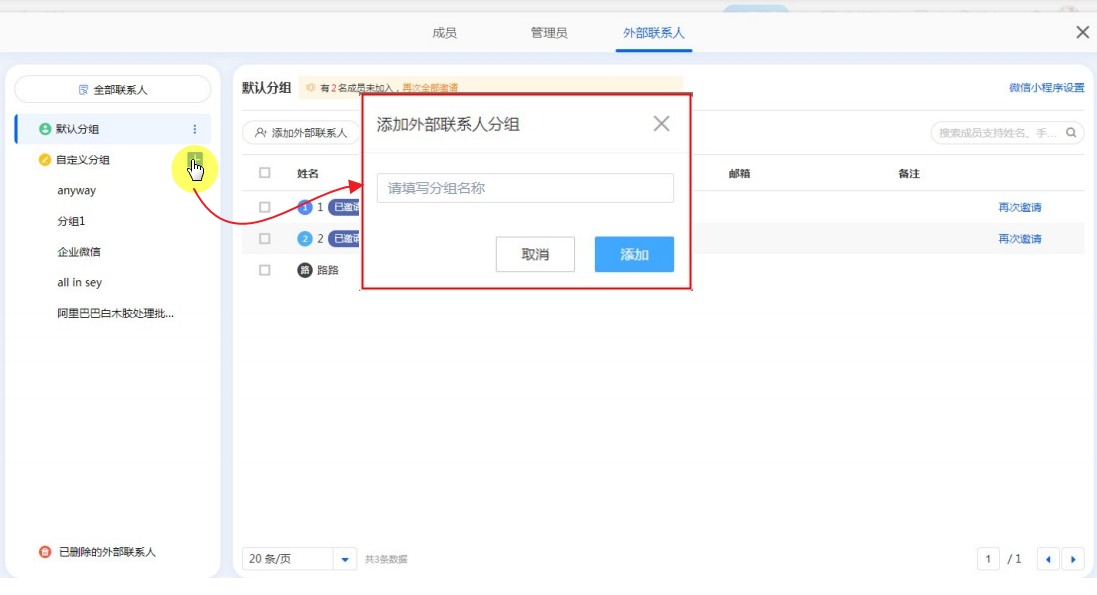Go to previous page arrow

tap(1048, 559)
